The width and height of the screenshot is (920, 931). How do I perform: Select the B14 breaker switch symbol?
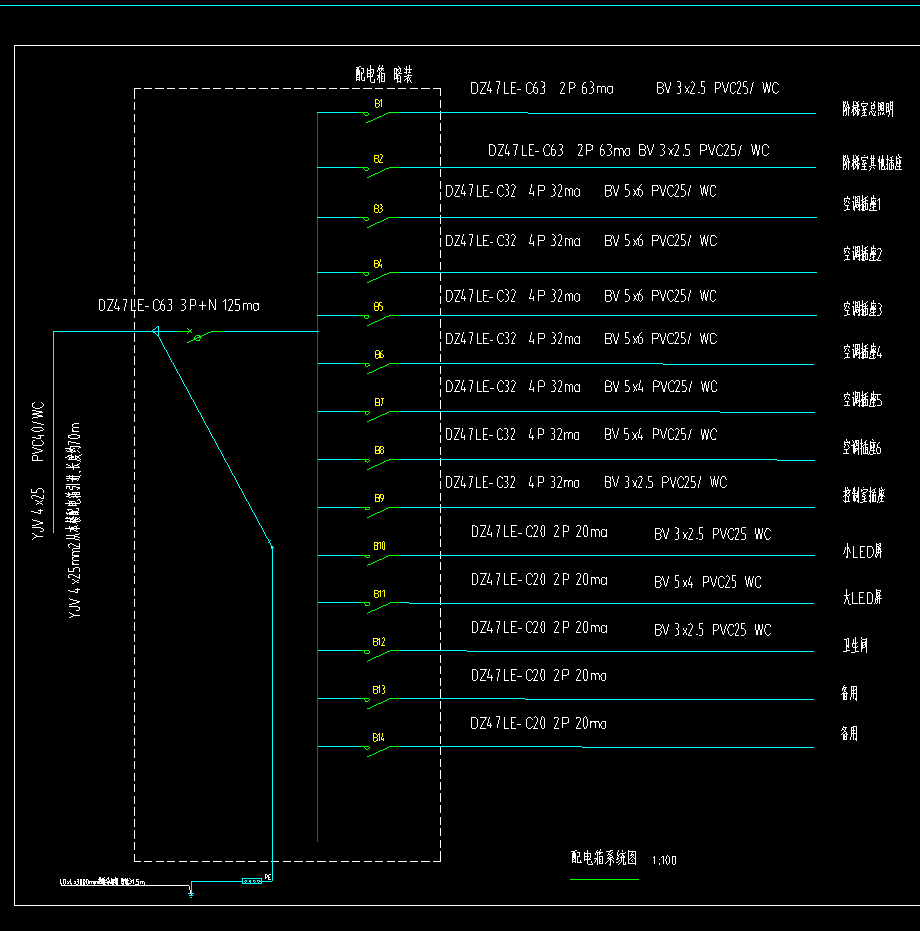377,751
